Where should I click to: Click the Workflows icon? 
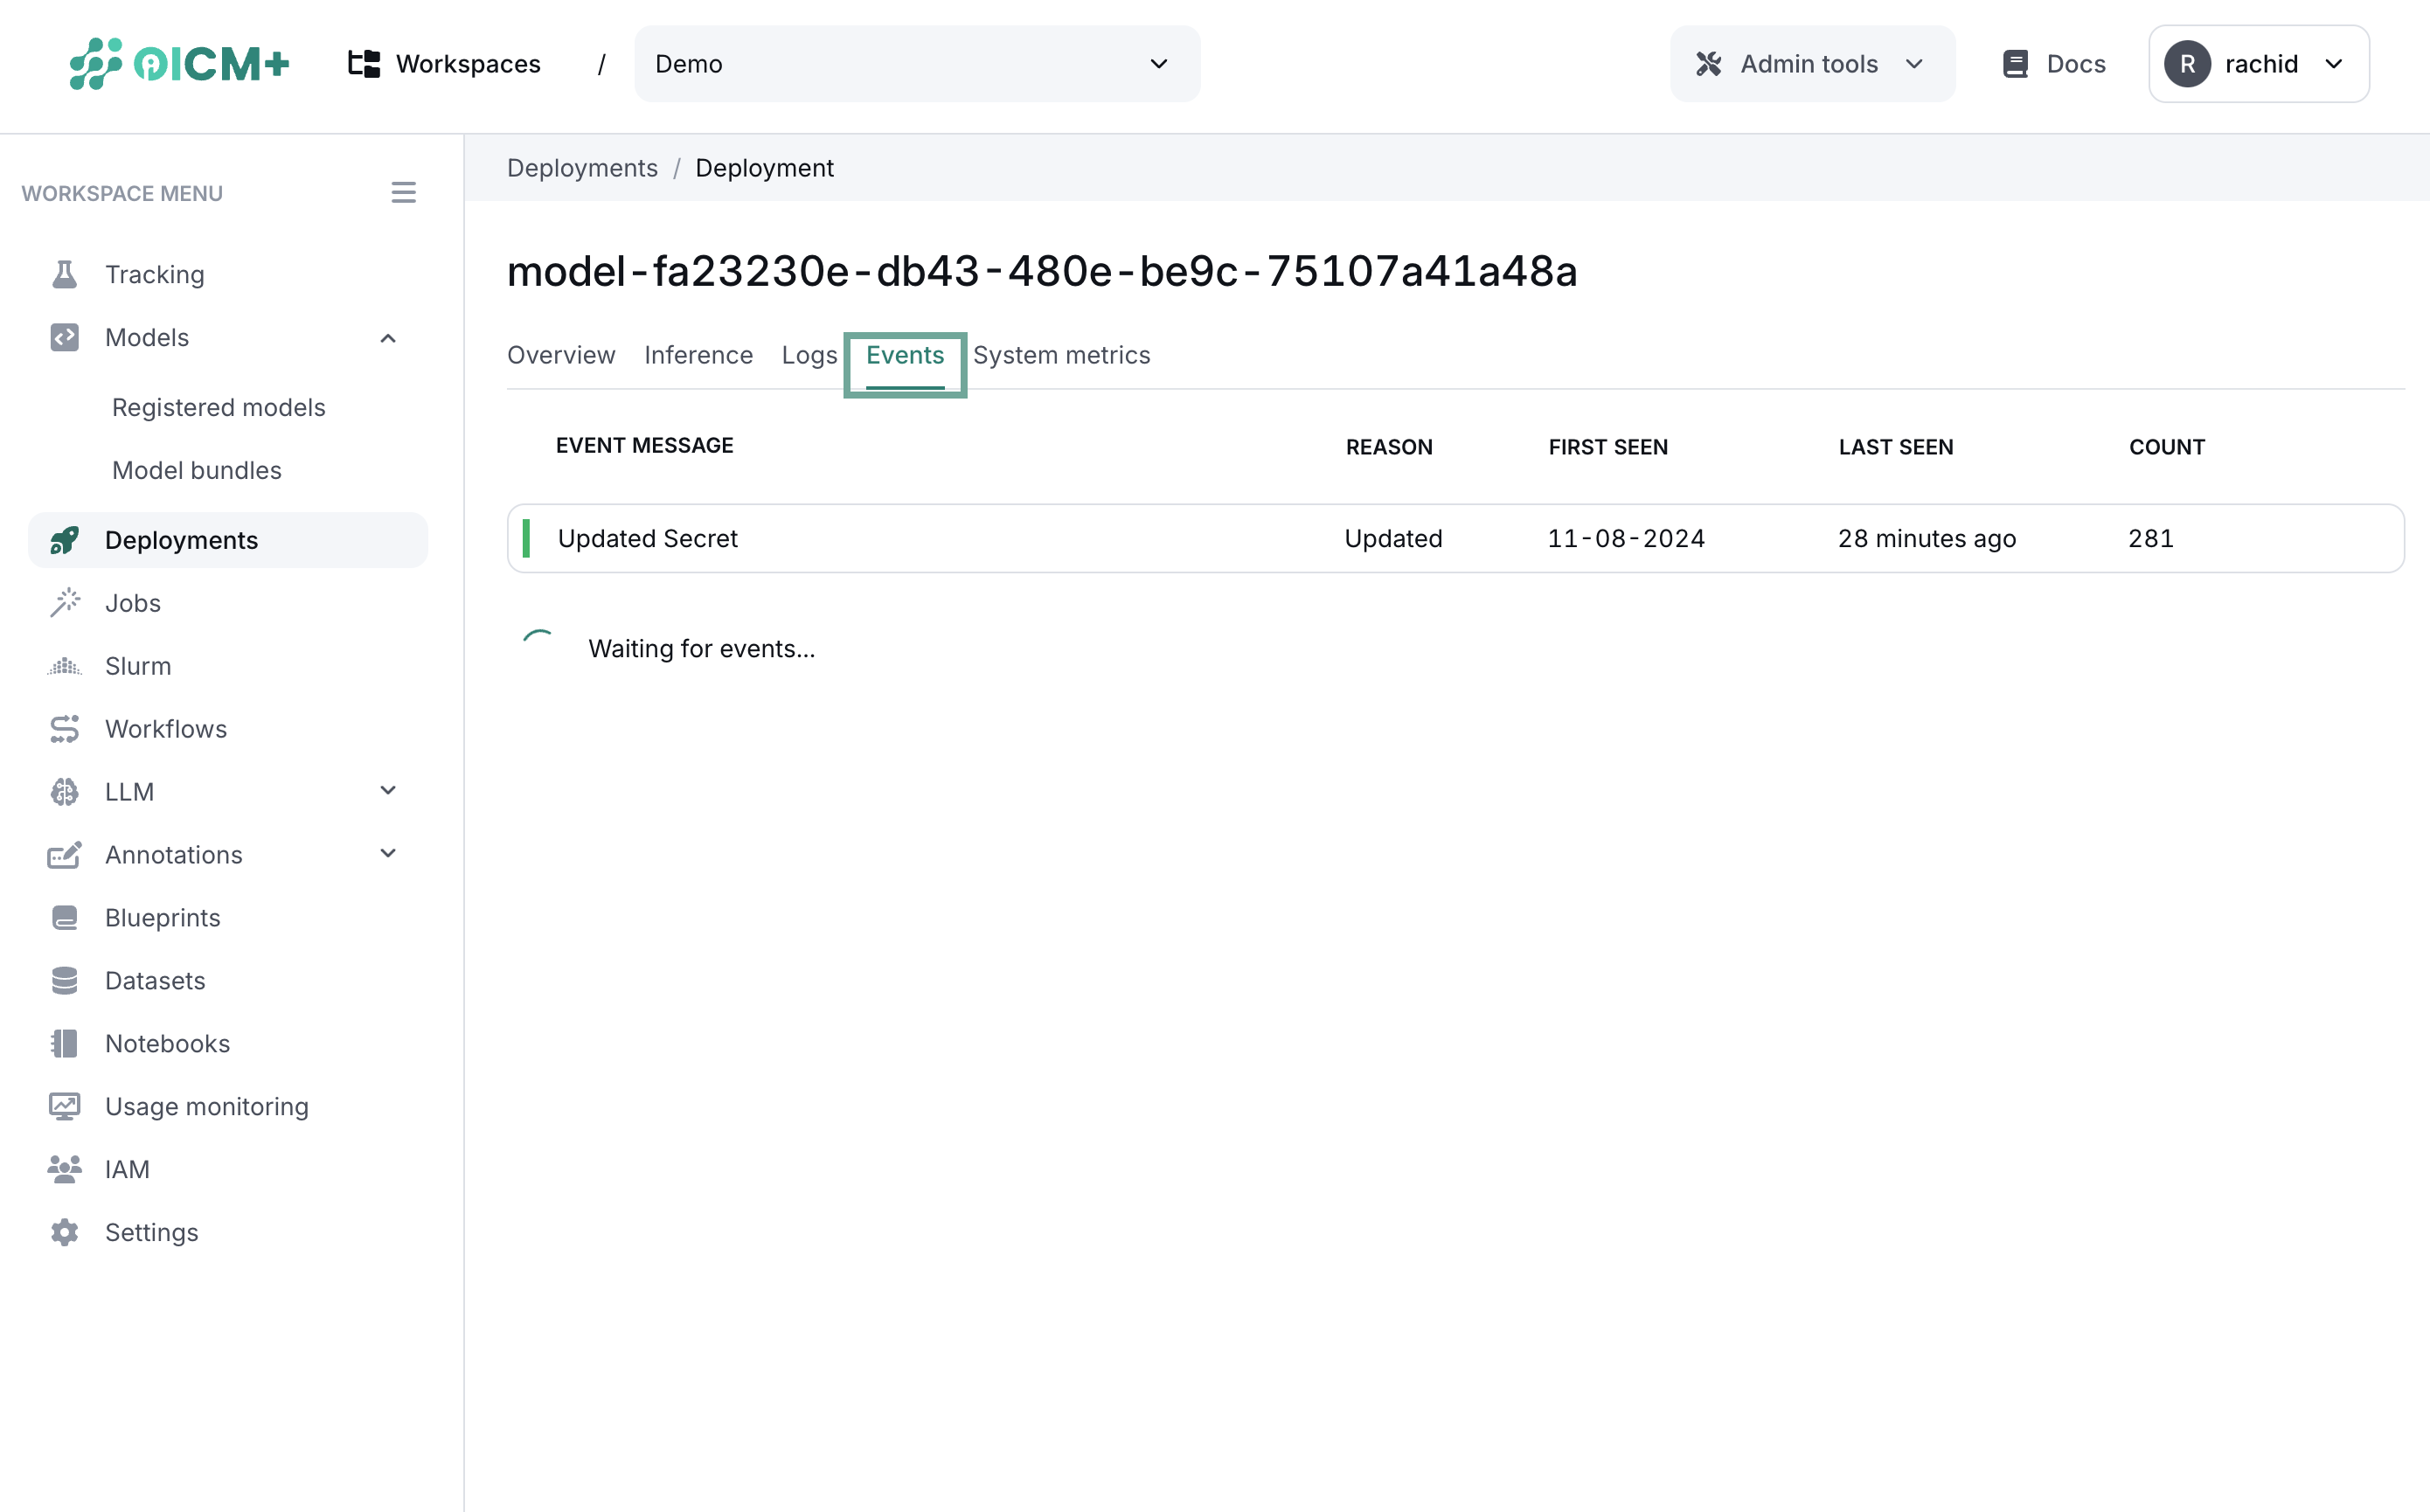(x=64, y=729)
